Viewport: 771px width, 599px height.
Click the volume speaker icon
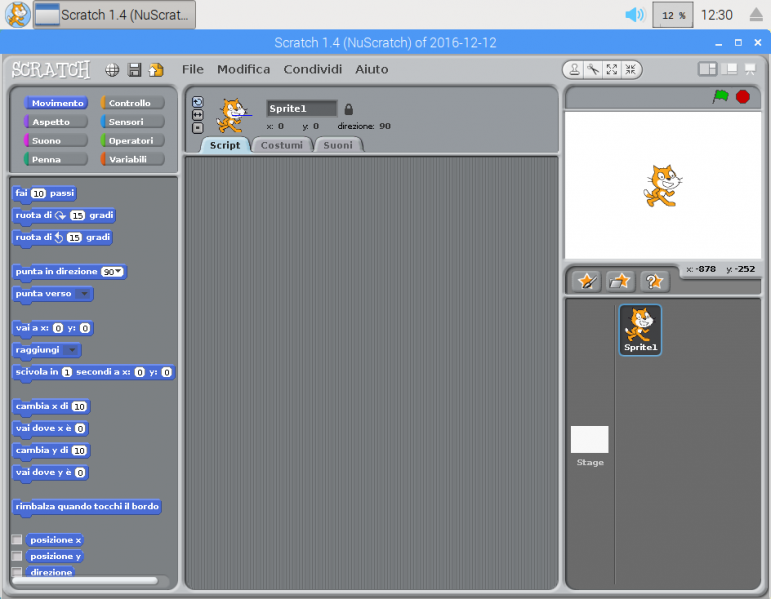[634, 15]
